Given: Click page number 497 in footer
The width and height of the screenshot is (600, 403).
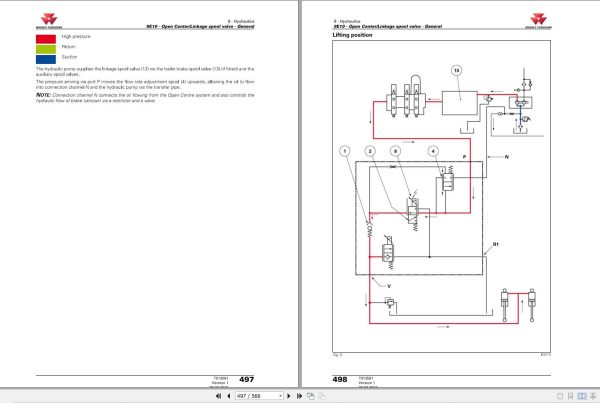Looking at the screenshot, I should [x=246, y=379].
